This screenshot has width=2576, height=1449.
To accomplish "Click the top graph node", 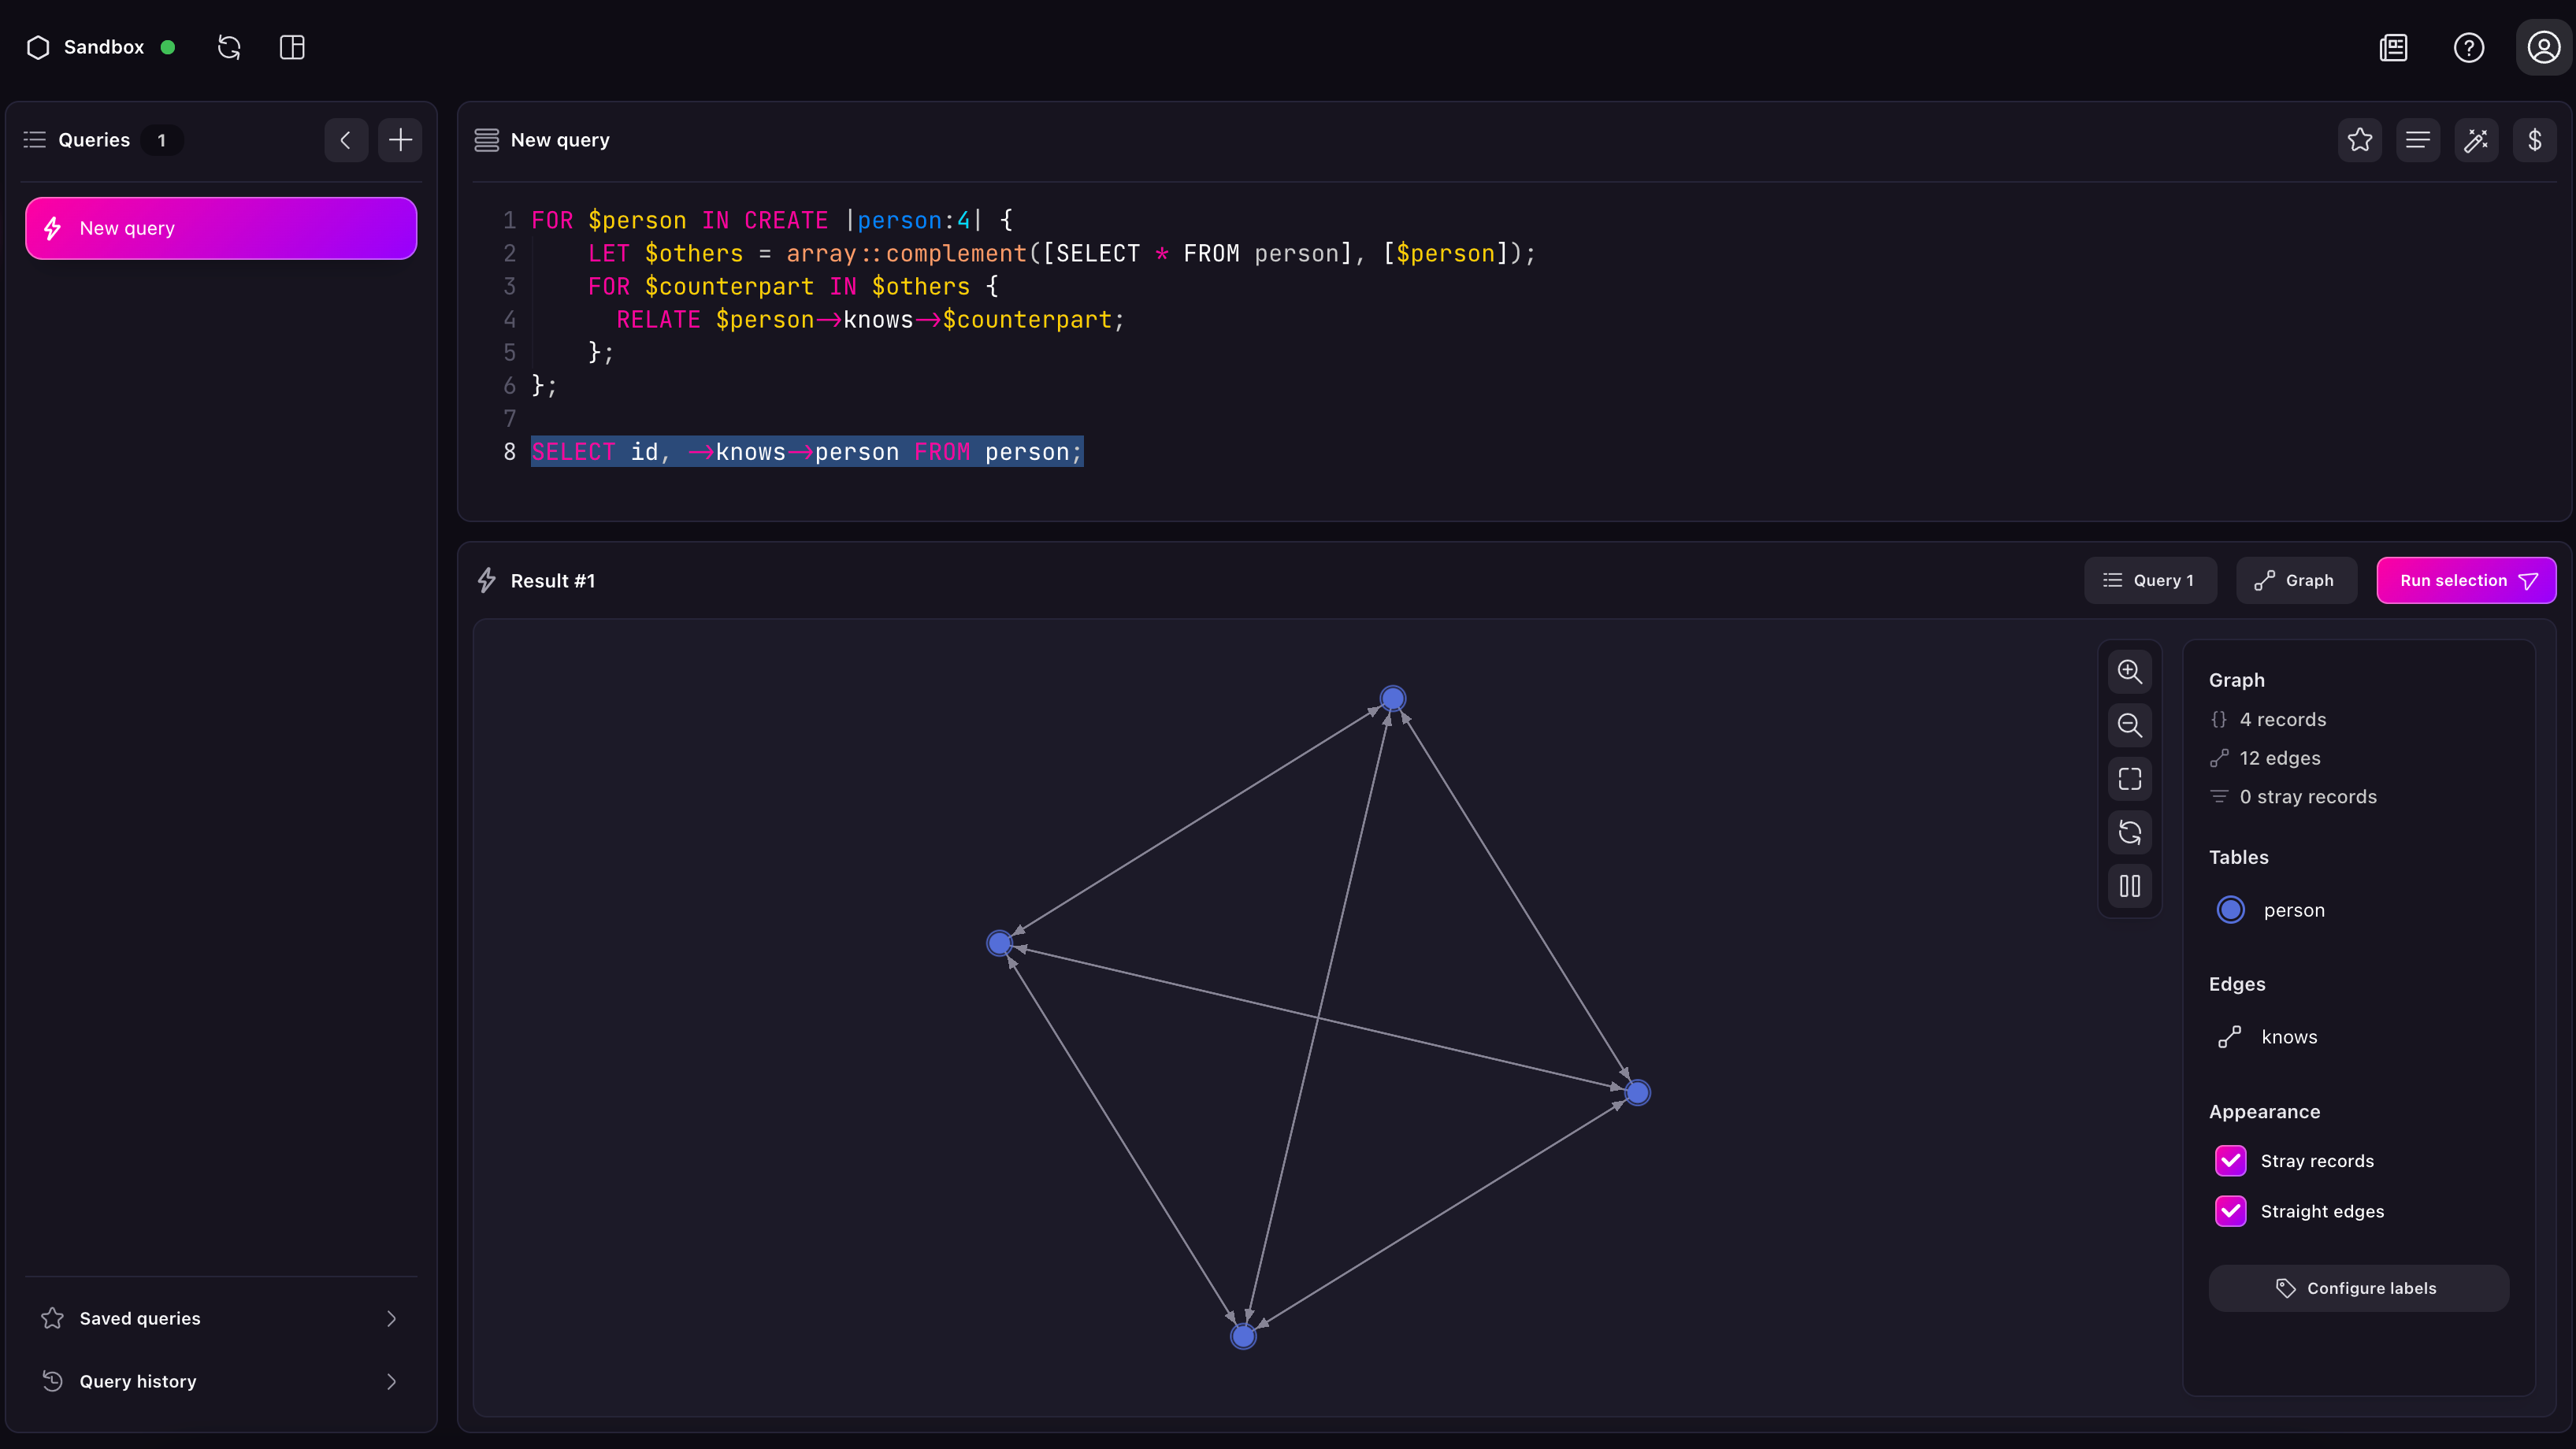I will [1392, 698].
